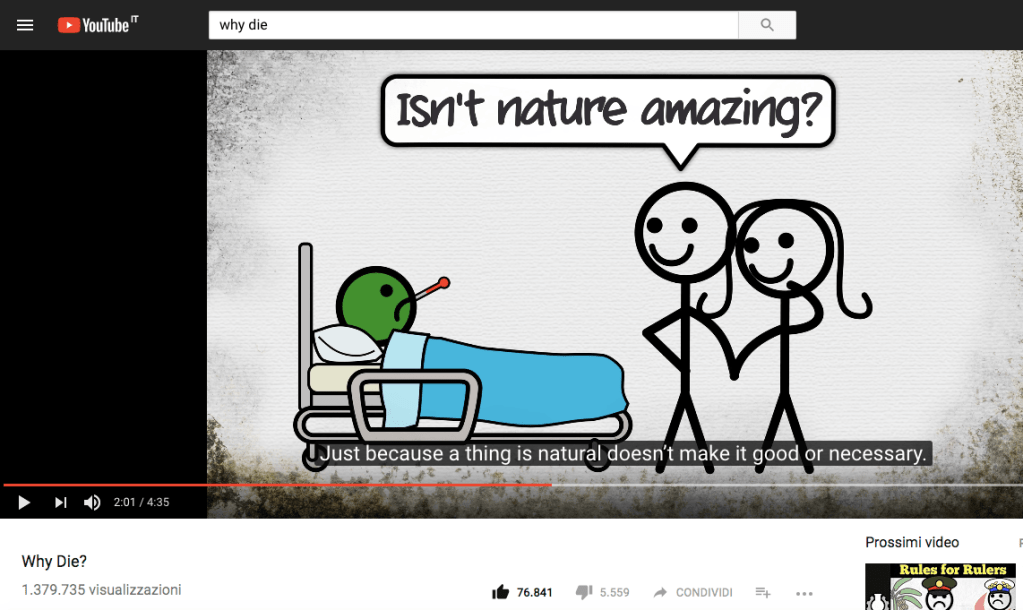1023x610 pixels.
Task: Dislike the video with the thumbs down
Action: click(x=585, y=592)
